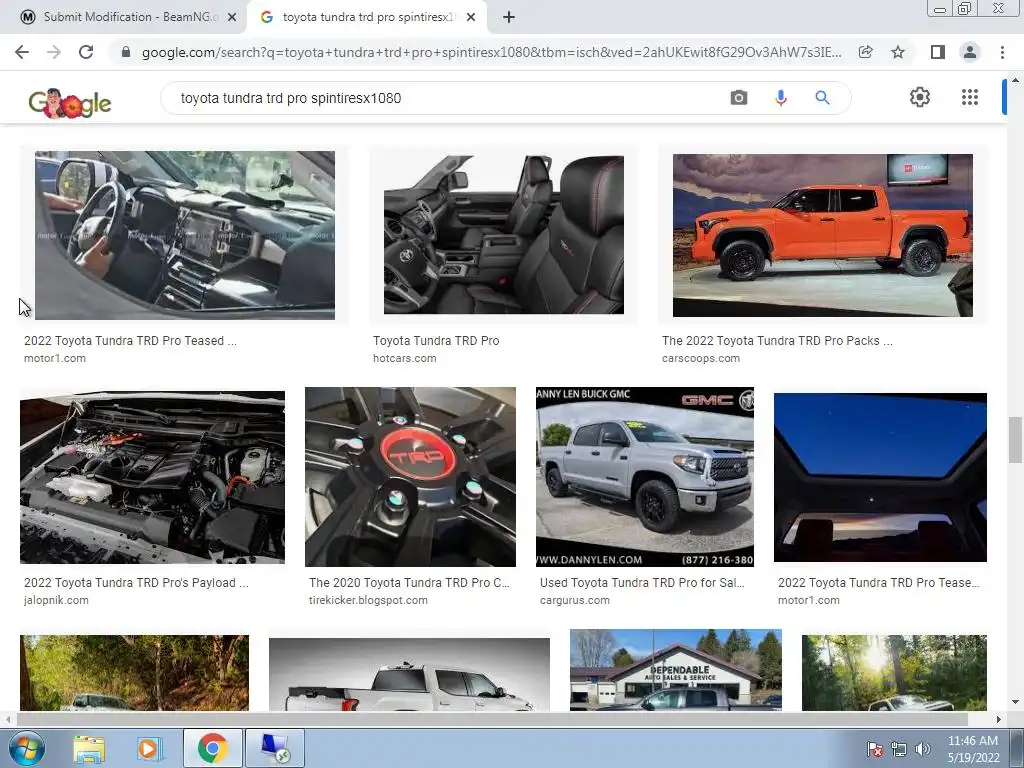Open the remote desktop taskbar icon

click(275, 748)
